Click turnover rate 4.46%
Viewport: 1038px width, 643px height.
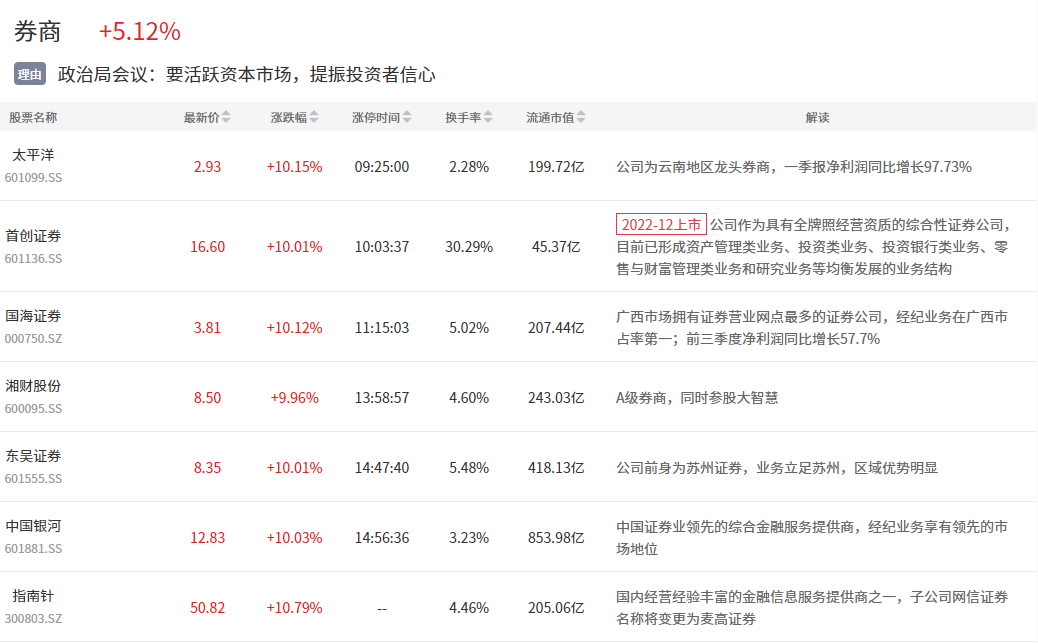[469, 608]
